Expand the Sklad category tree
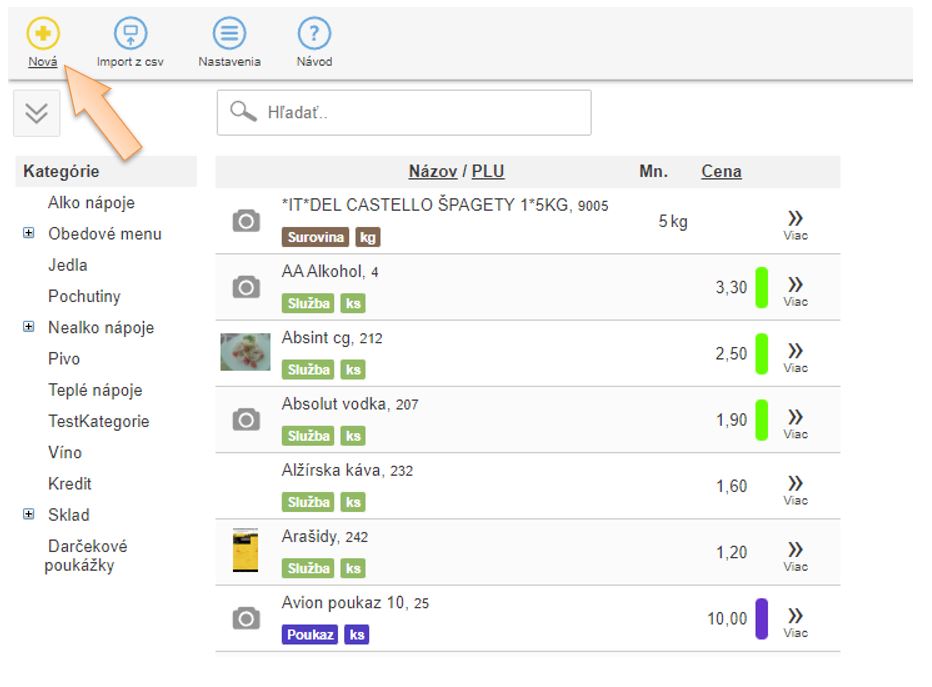This screenshot has height=687, width=932. click(x=29, y=515)
